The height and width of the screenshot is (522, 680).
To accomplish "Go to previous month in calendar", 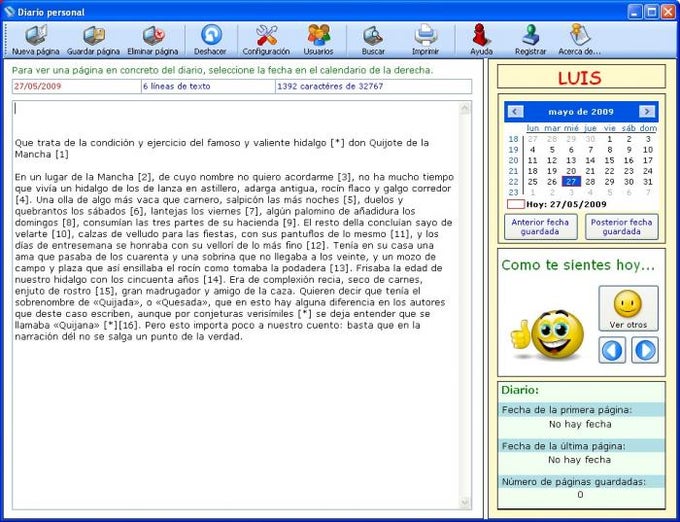I will (x=515, y=111).
